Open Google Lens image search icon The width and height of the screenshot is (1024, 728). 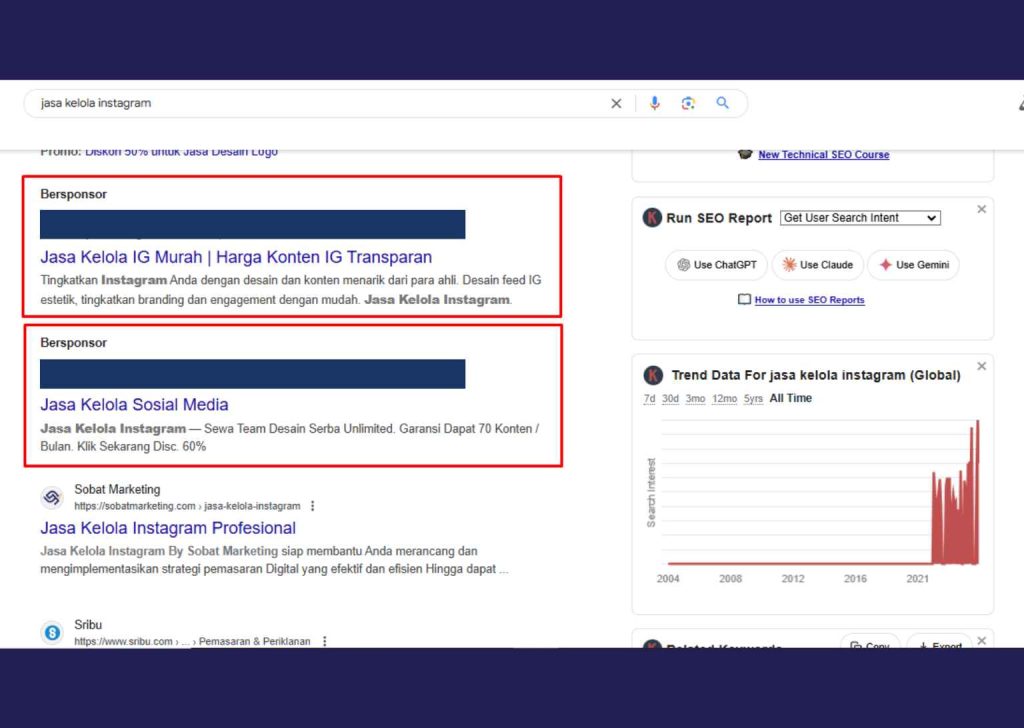click(688, 103)
